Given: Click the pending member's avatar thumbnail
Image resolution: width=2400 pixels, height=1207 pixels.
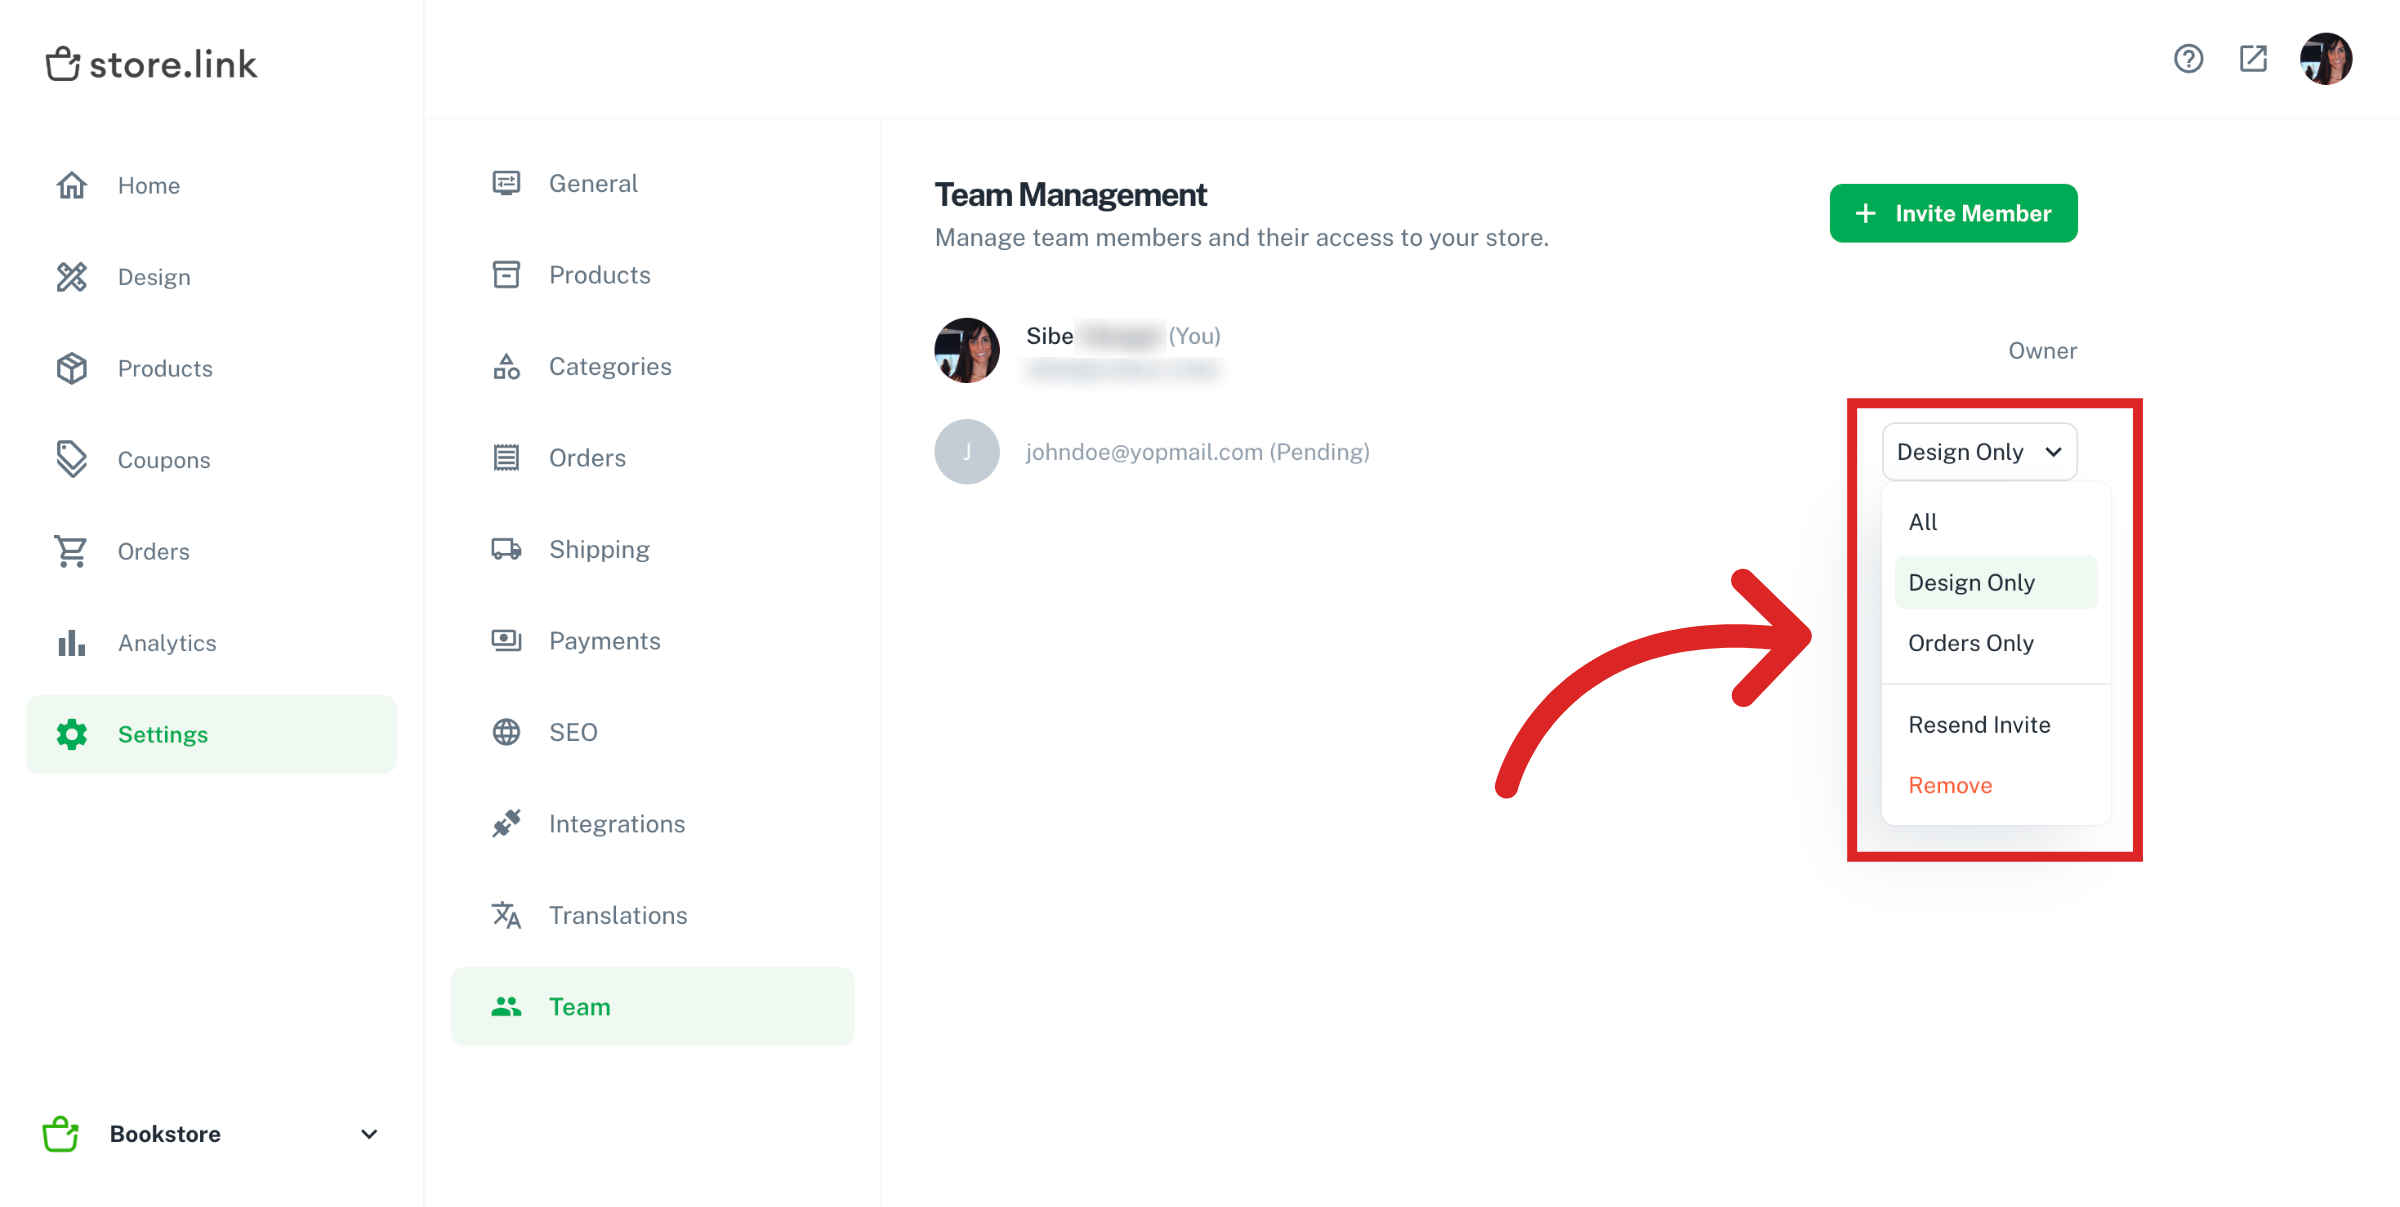Looking at the screenshot, I should pos(967,451).
